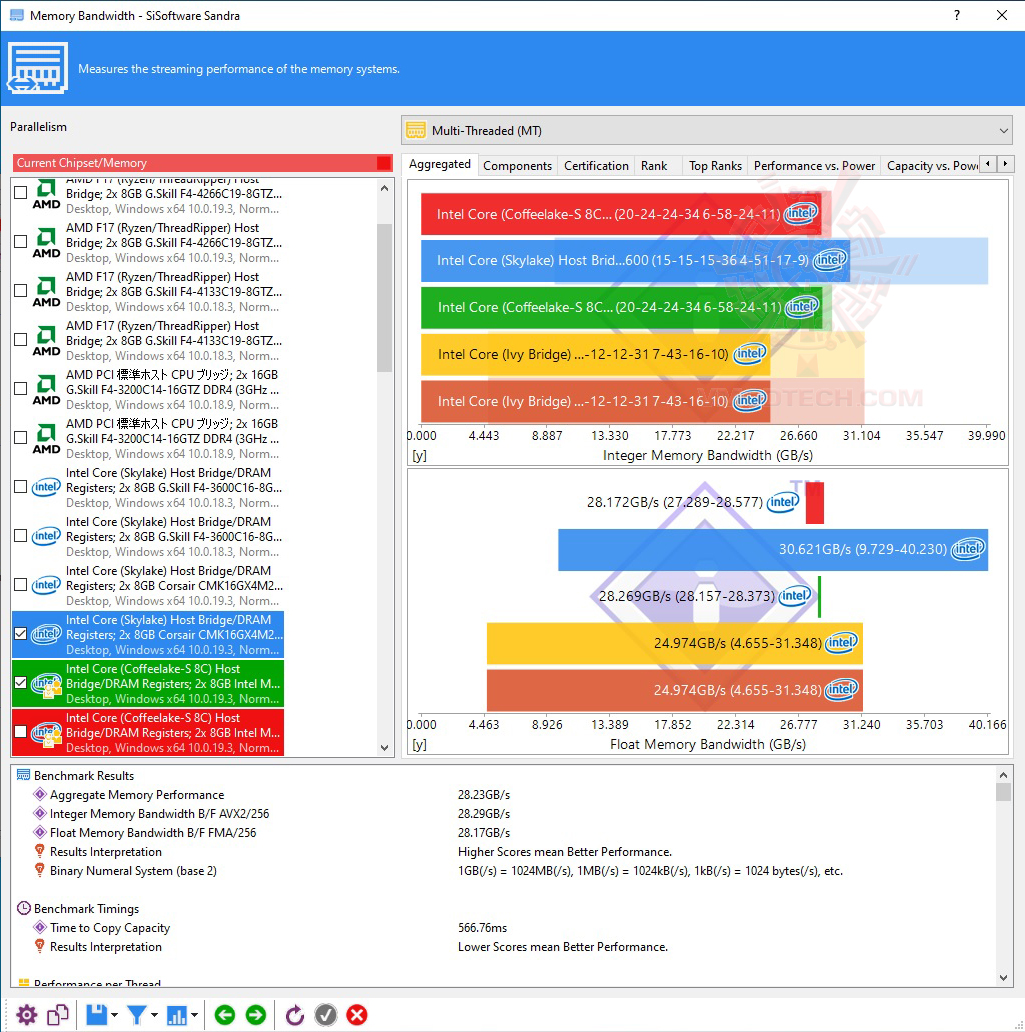Select the red Coffeelake-S 8C list entry
Screen dimensions: 1025x1032
148,733
